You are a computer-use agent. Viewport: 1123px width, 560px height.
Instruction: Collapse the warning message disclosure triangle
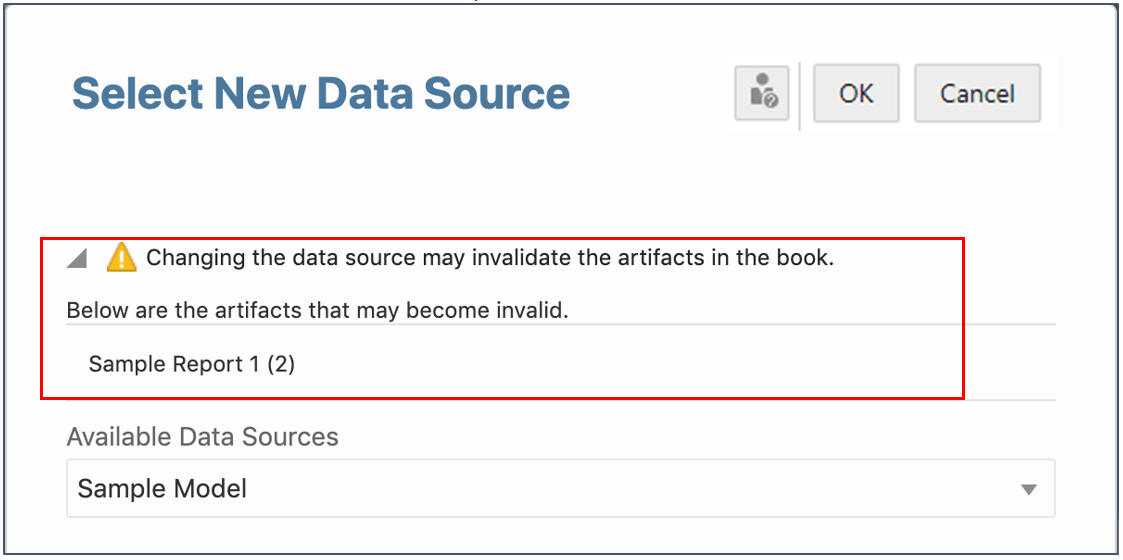[77, 259]
